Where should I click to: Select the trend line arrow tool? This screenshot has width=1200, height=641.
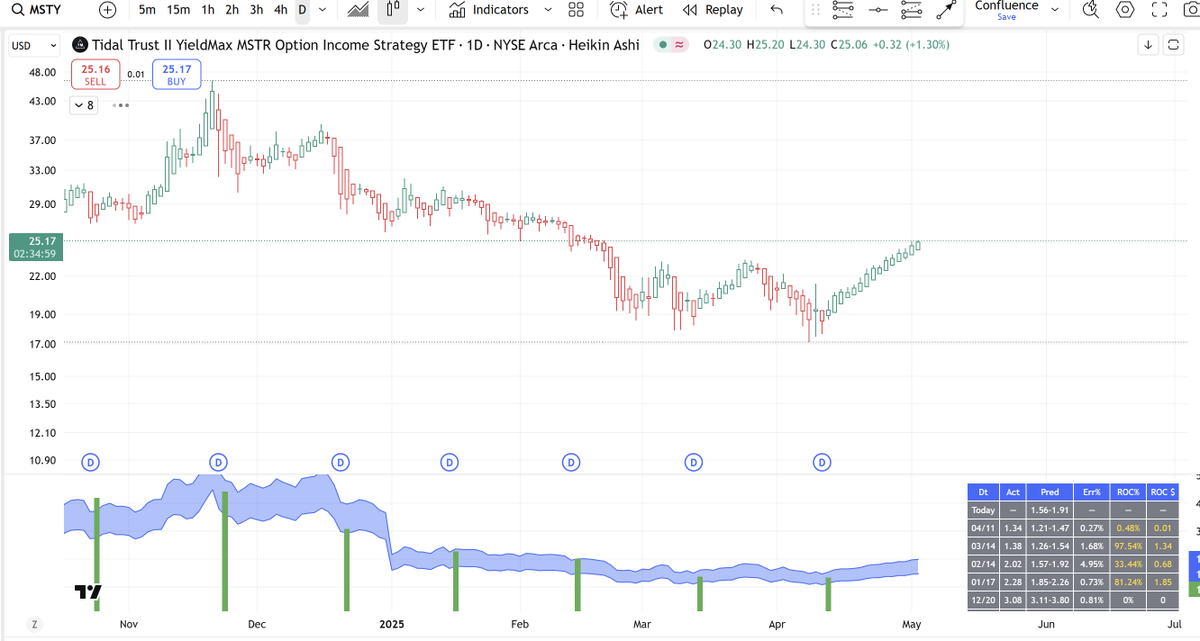click(x=945, y=10)
